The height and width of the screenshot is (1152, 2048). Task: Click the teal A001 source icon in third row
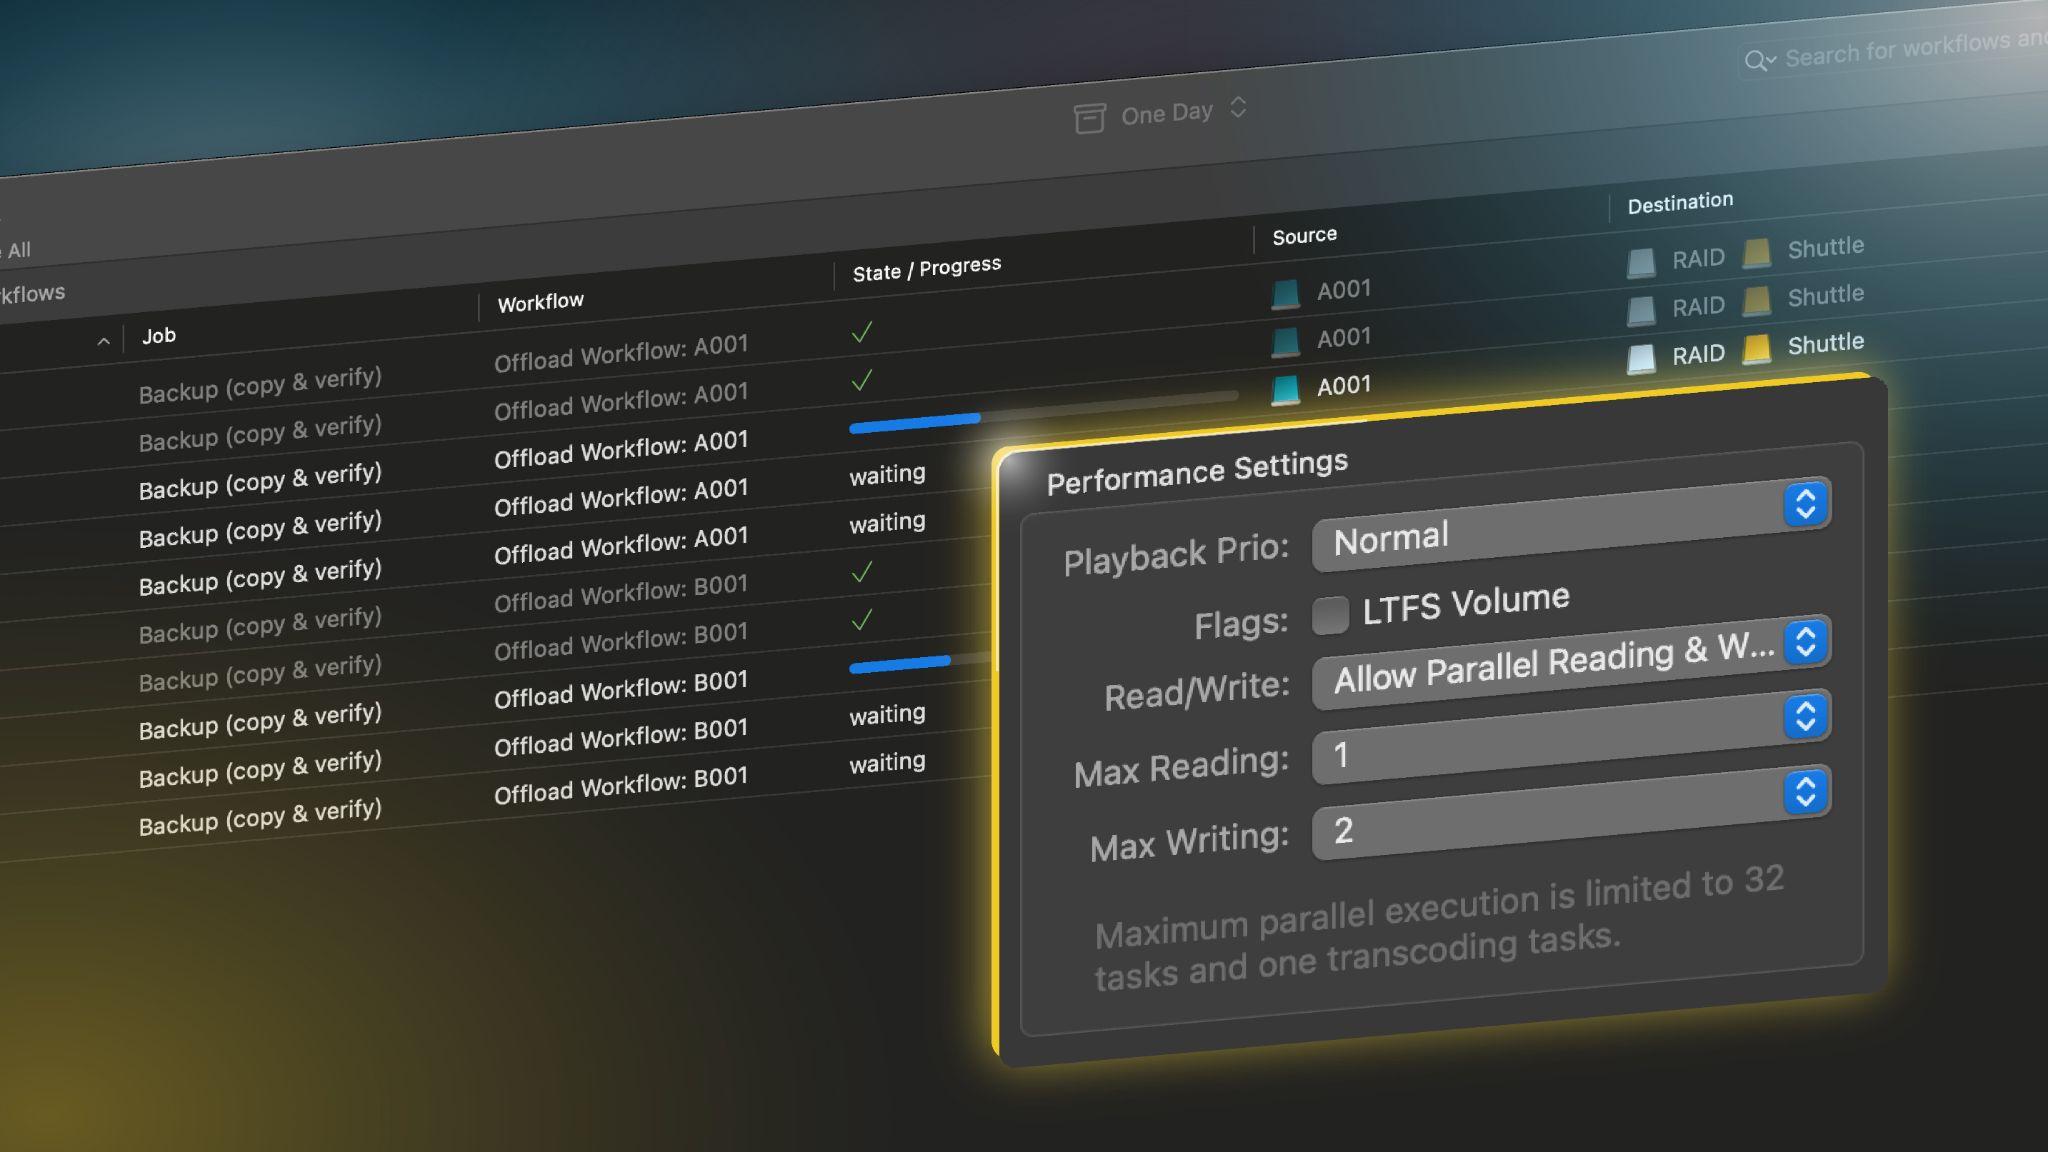click(x=1285, y=389)
